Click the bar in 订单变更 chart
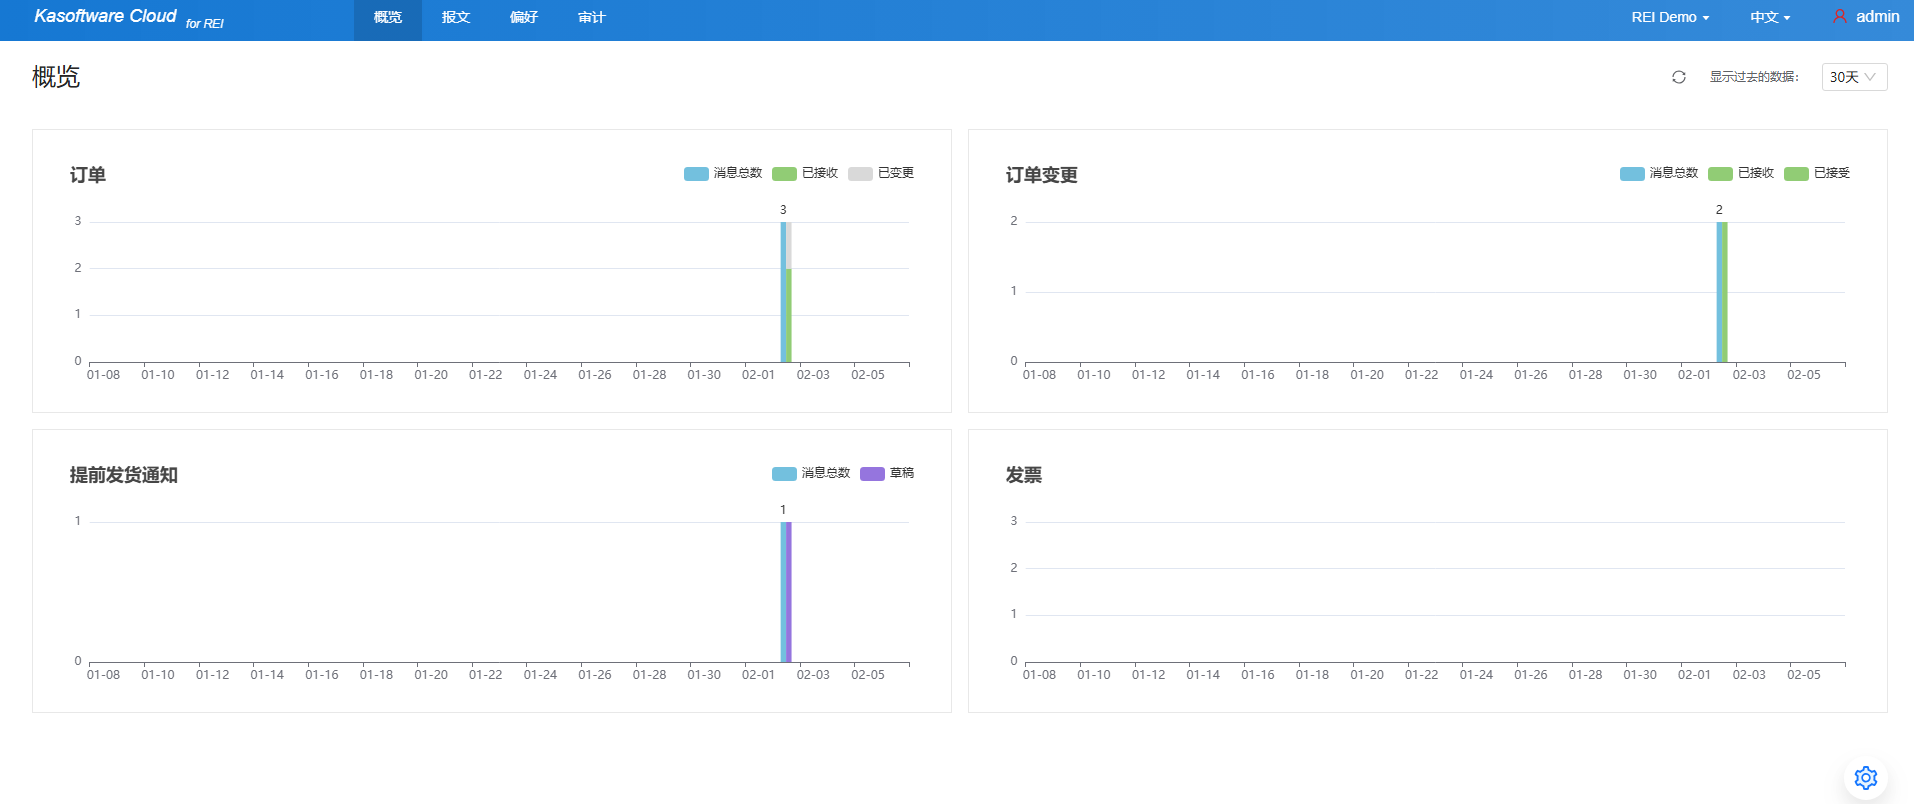1914x804 pixels. (x=1721, y=292)
